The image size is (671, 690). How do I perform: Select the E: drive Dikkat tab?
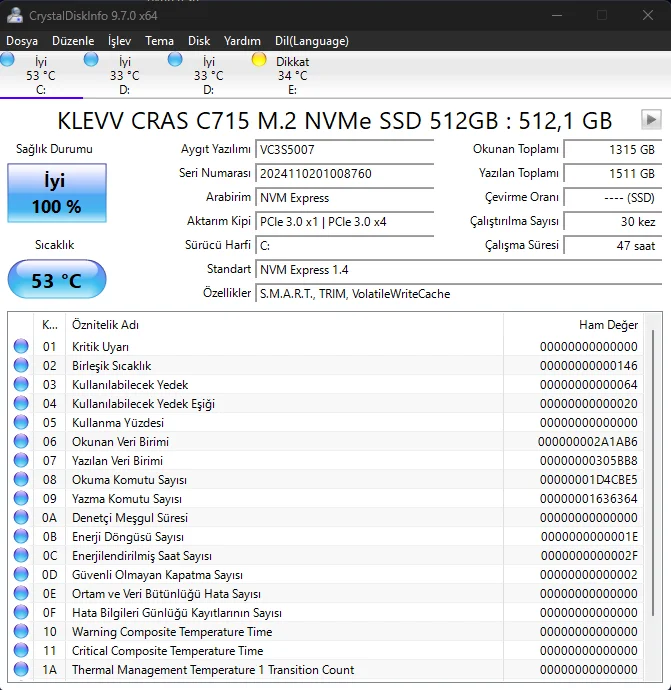pos(292,75)
